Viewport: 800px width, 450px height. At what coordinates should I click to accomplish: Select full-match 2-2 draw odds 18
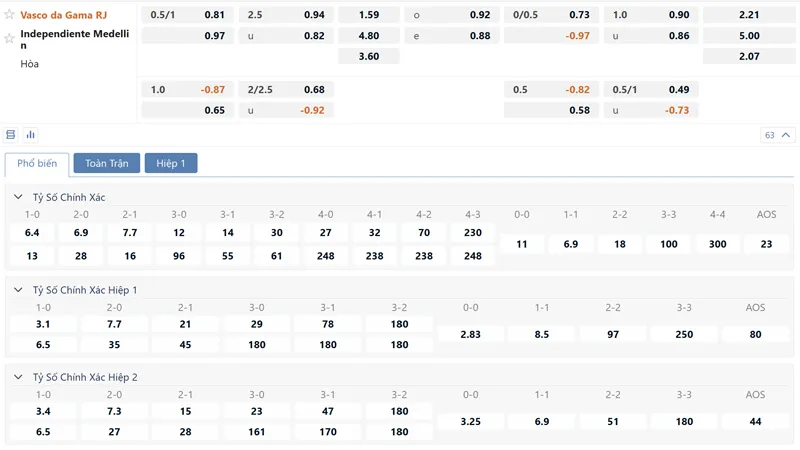pos(620,244)
